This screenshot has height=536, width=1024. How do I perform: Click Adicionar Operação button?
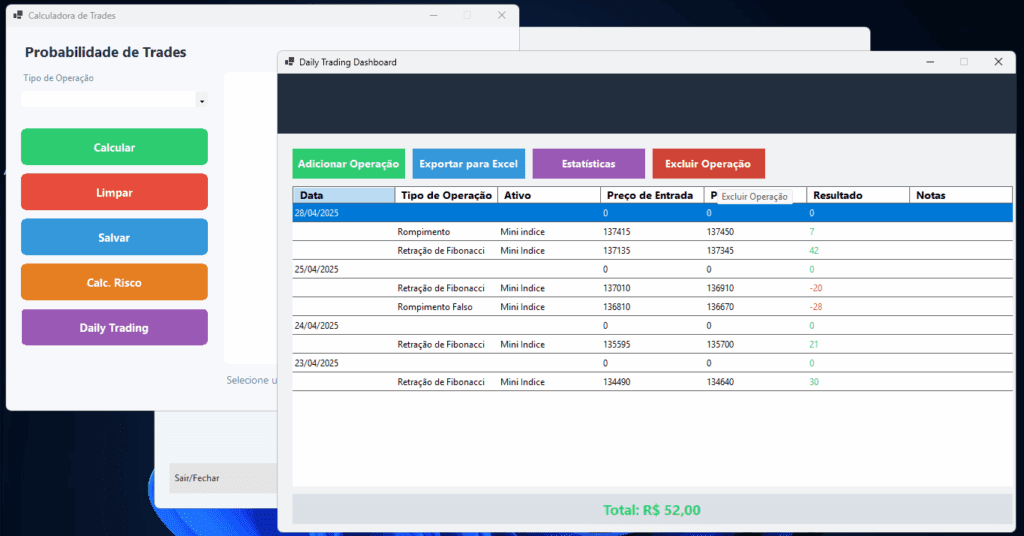(x=349, y=164)
